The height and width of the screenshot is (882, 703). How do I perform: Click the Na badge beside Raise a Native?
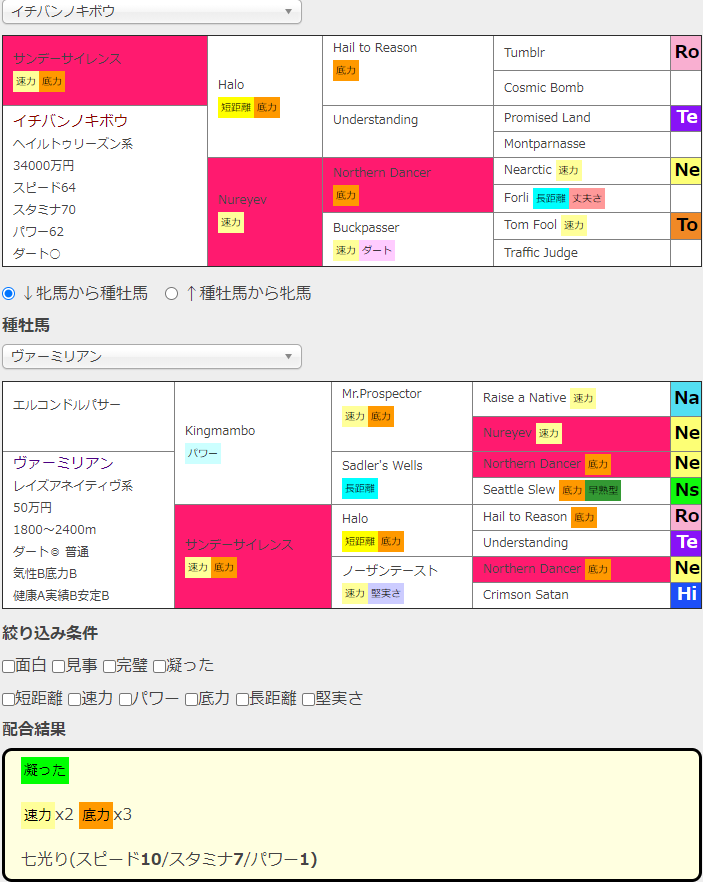[686, 398]
